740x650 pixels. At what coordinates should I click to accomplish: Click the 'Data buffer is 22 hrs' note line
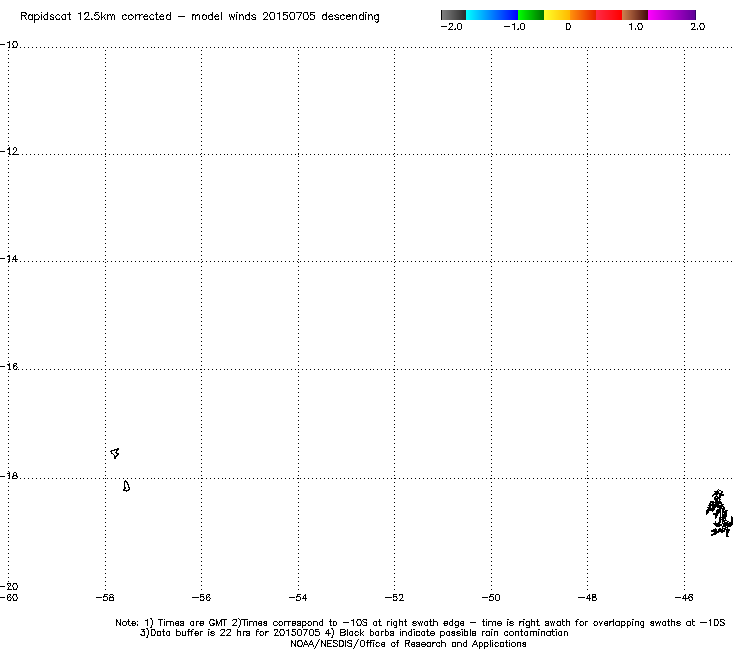[354, 633]
